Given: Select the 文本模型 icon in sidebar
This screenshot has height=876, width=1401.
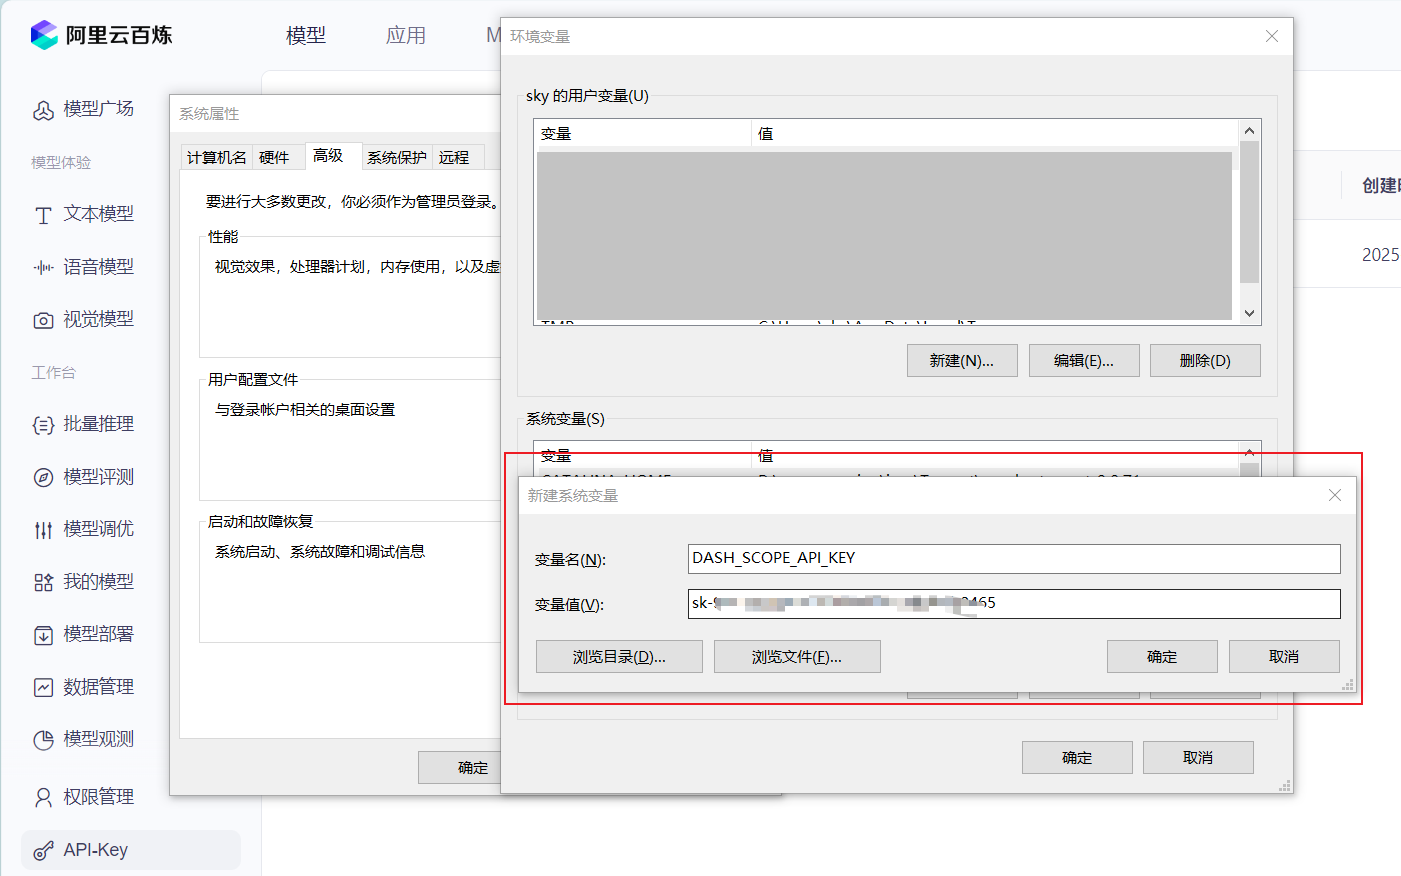Looking at the screenshot, I should [x=43, y=215].
